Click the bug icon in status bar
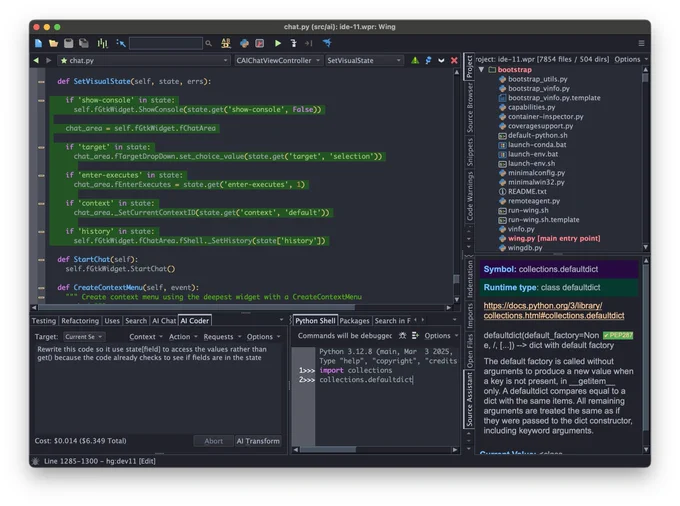Image resolution: width=680 pixels, height=506 pixels. pyautogui.click(x=36, y=461)
